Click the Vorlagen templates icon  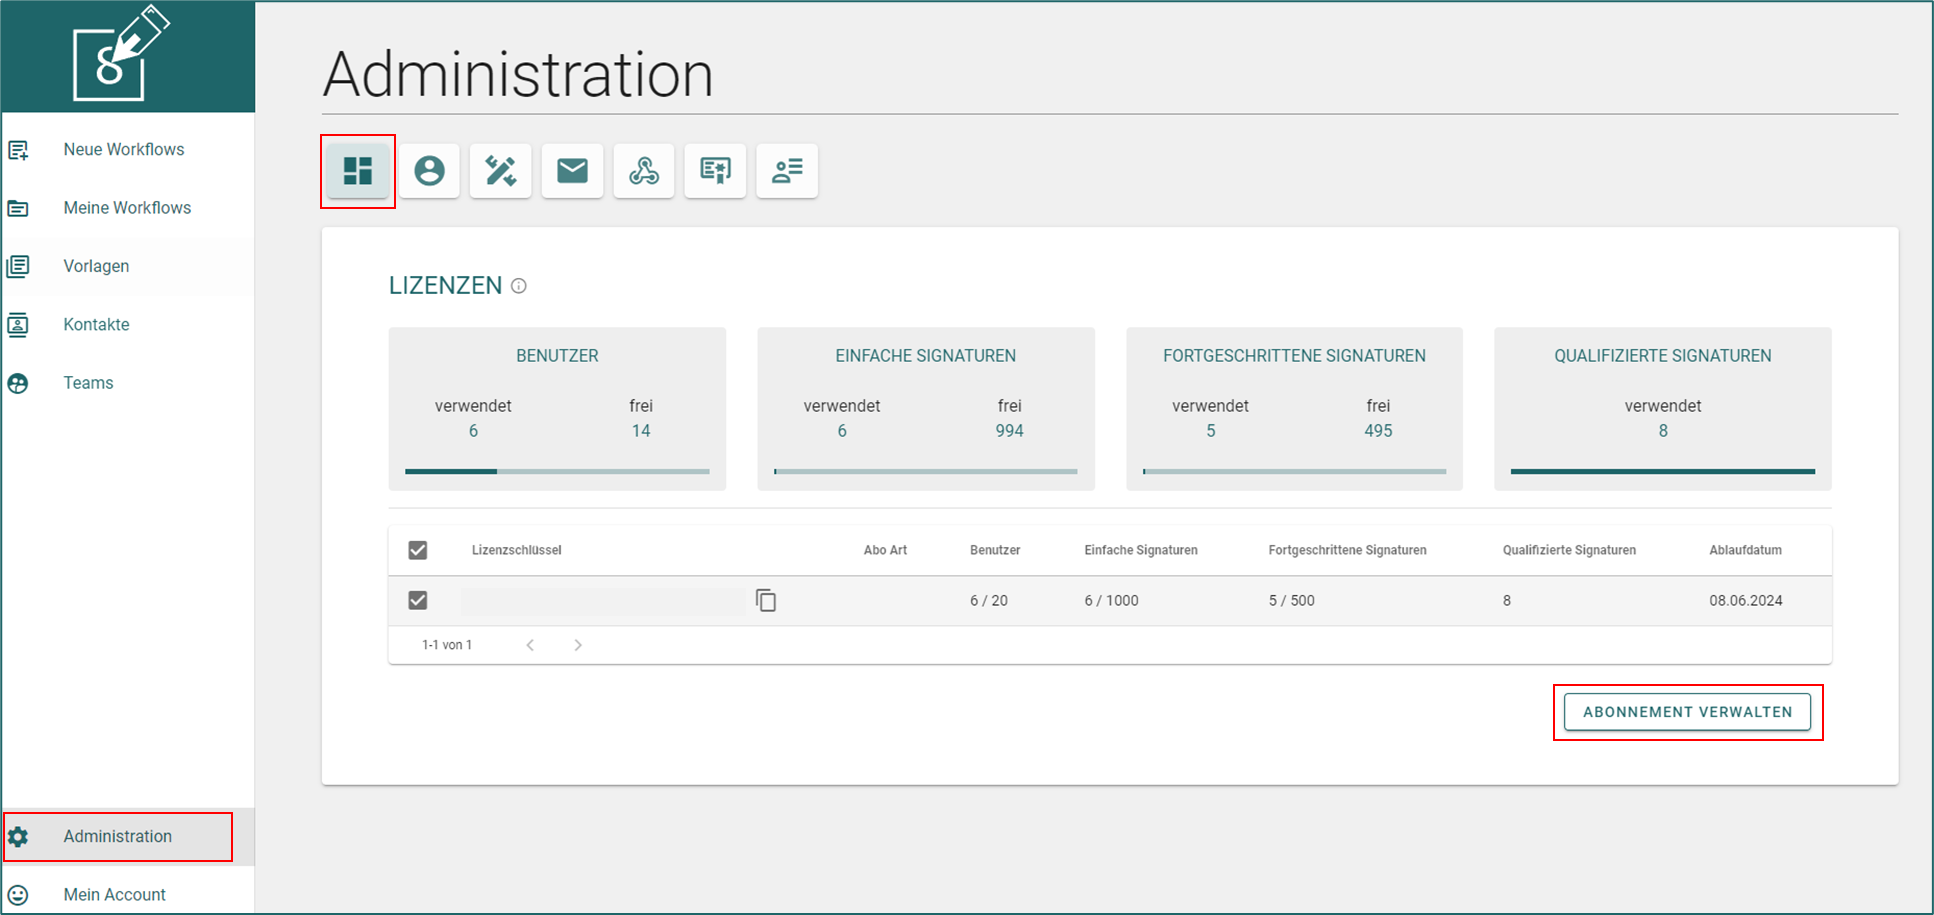(18, 266)
